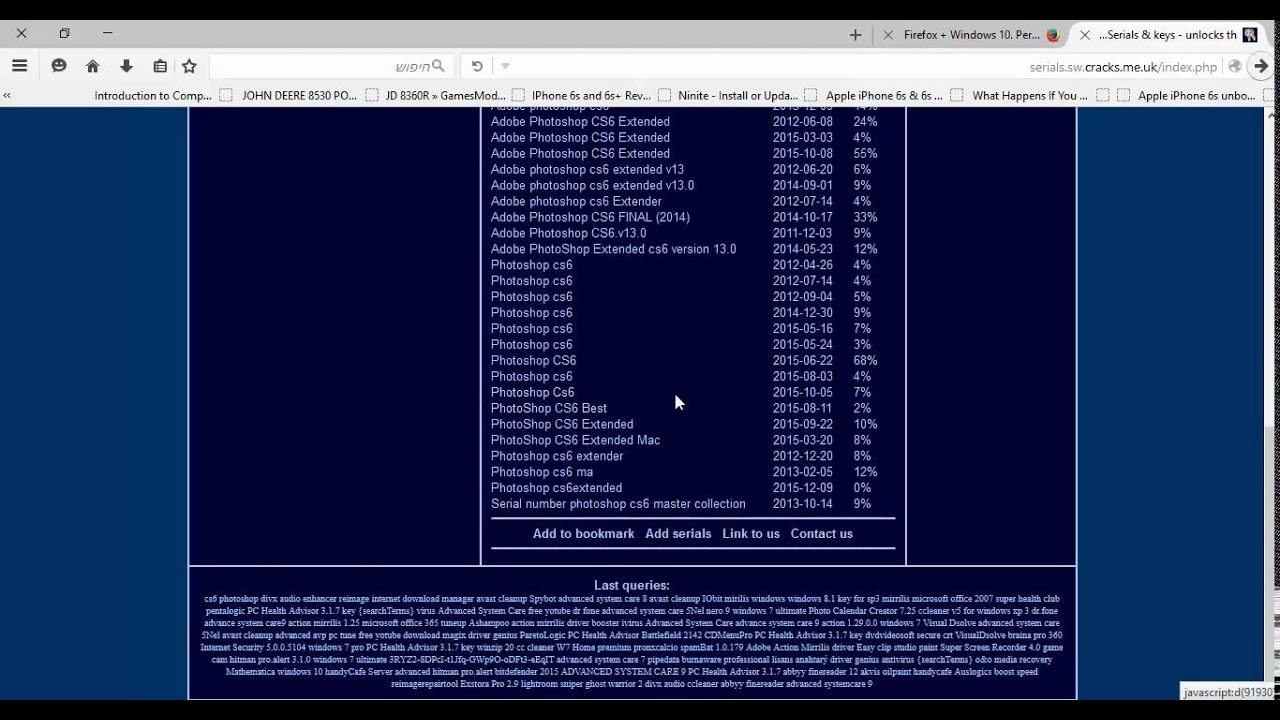Open 'Adobe PhotoShop Extended cs6 version 13.0'
Screen dimensions: 1280x720
613,250
